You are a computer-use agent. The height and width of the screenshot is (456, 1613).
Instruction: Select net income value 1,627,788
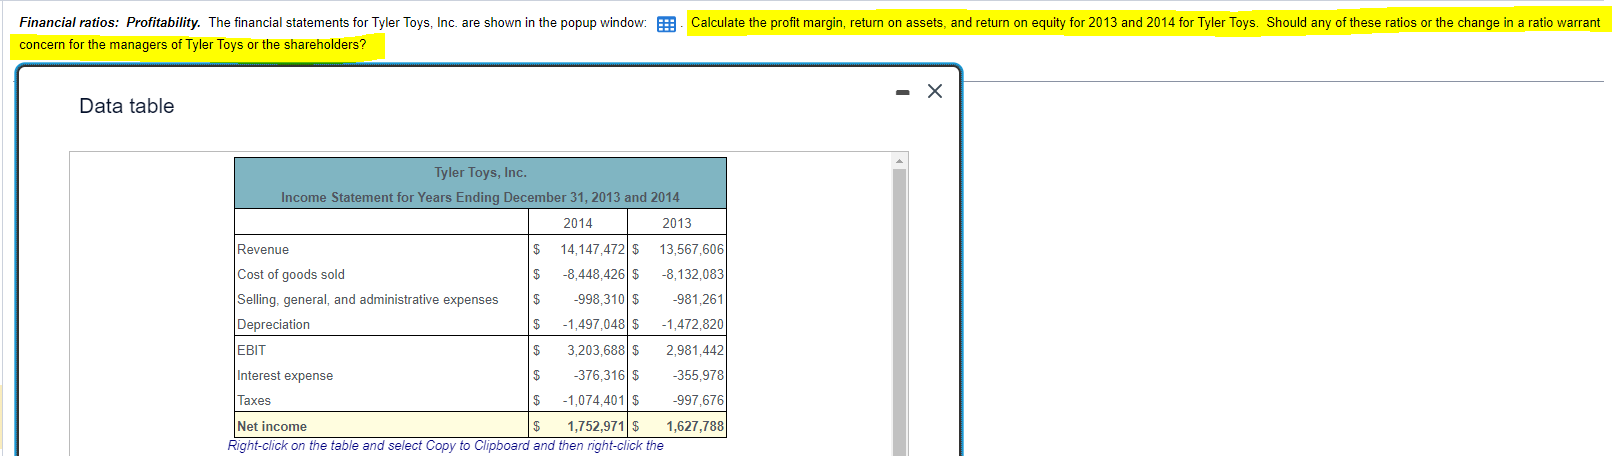(695, 426)
